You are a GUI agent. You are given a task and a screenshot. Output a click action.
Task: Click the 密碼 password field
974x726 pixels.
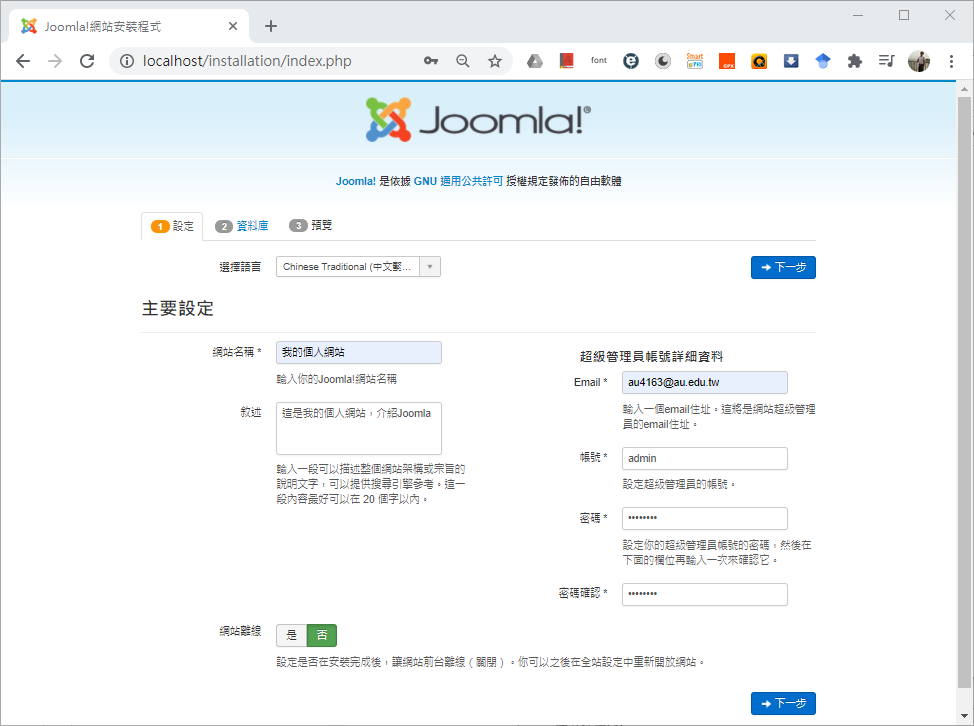(705, 519)
